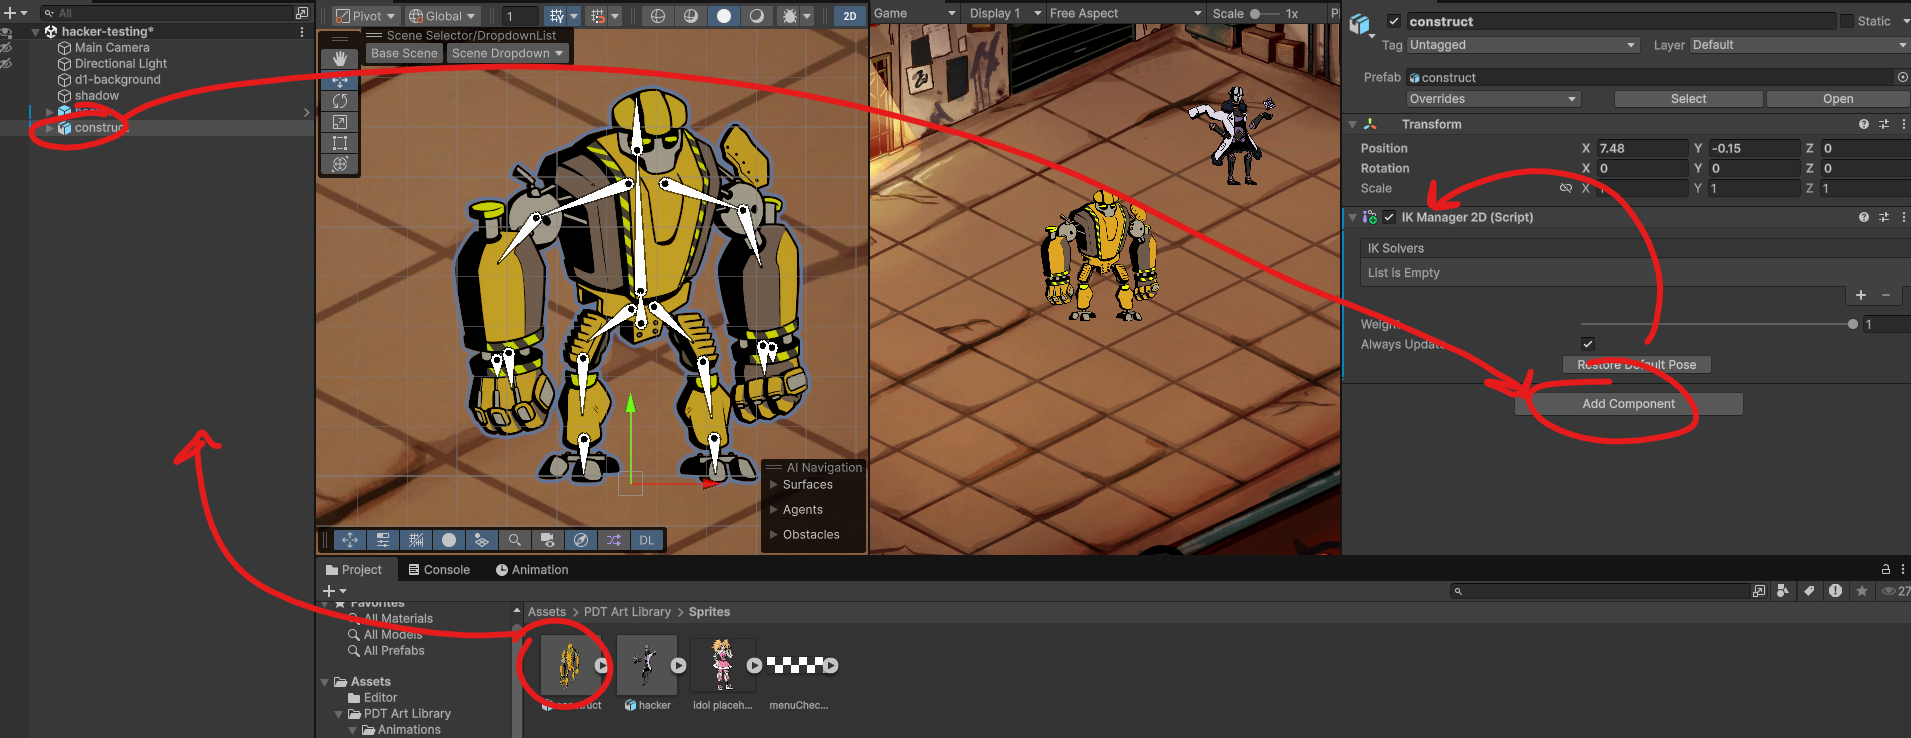This screenshot has height=738, width=1911.
Task: Click the prefab Open button
Action: pyautogui.click(x=1837, y=99)
